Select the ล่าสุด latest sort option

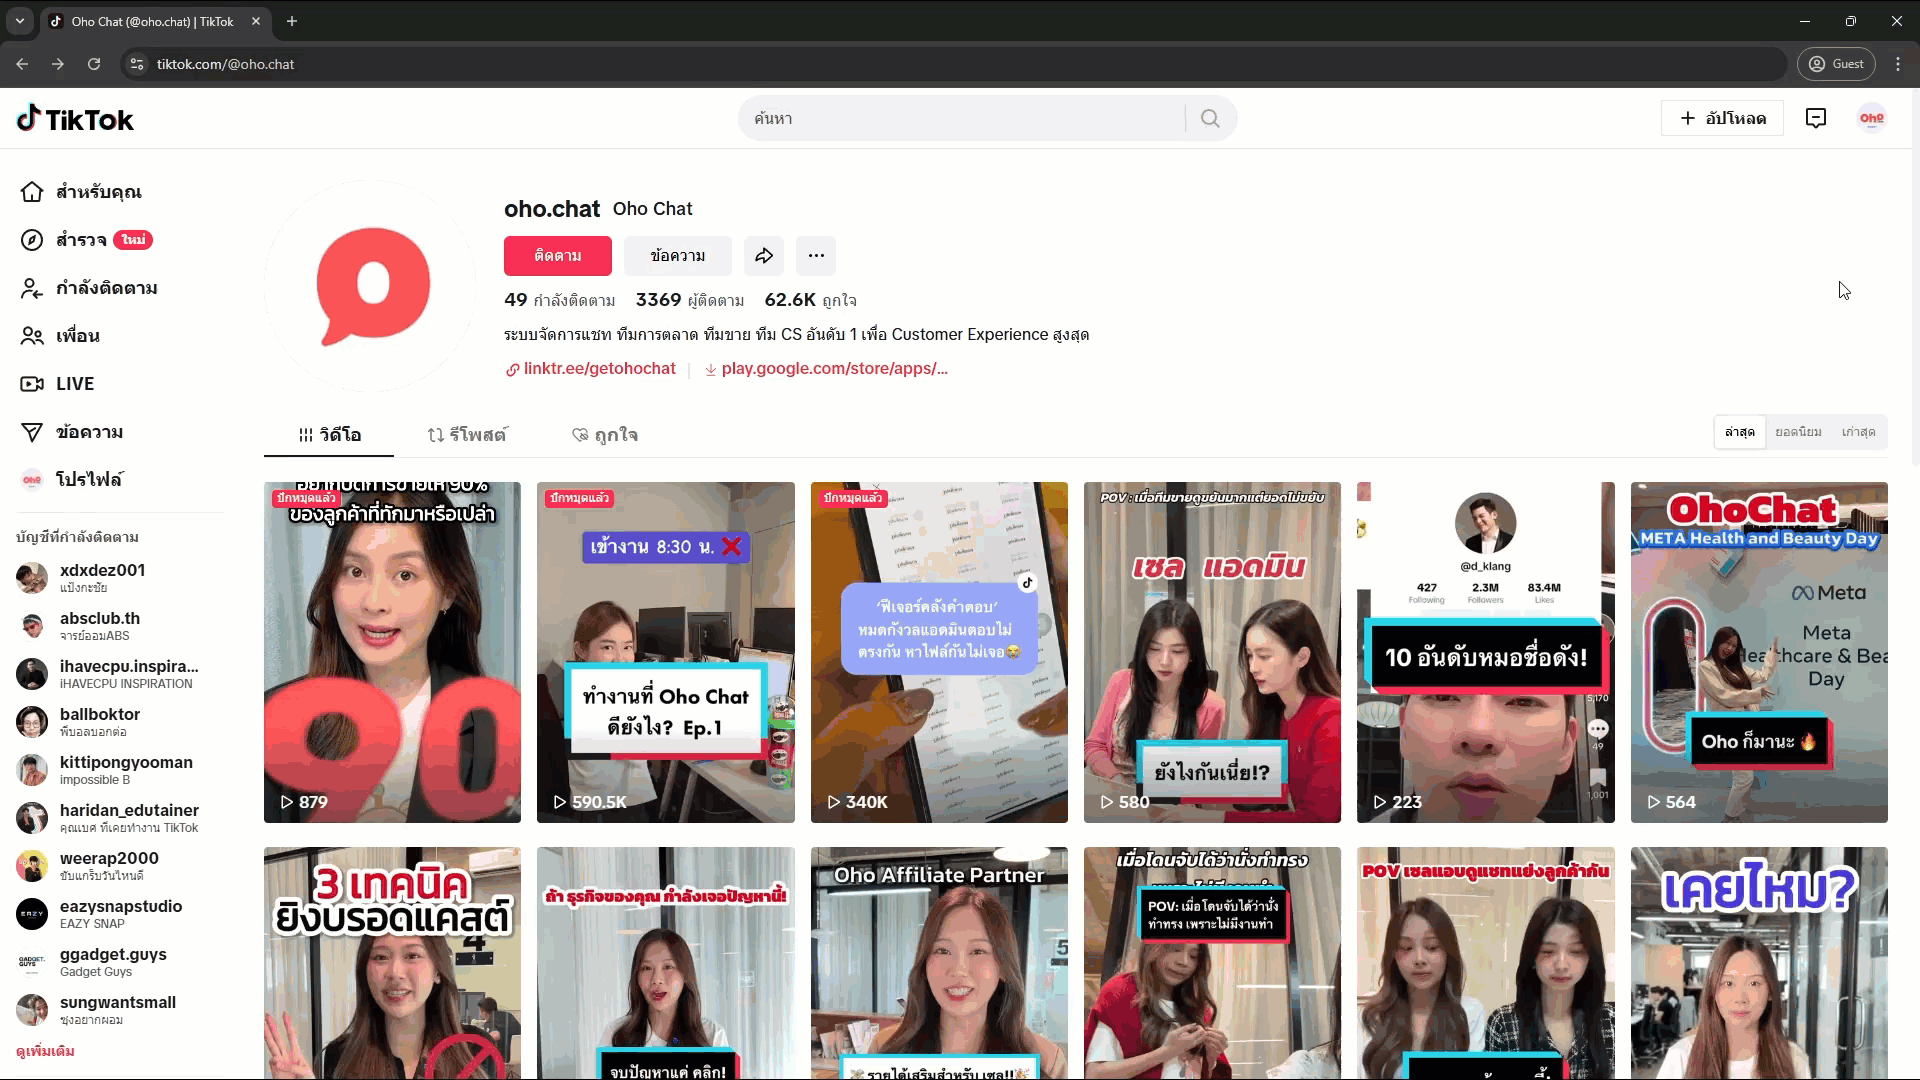(x=1739, y=432)
